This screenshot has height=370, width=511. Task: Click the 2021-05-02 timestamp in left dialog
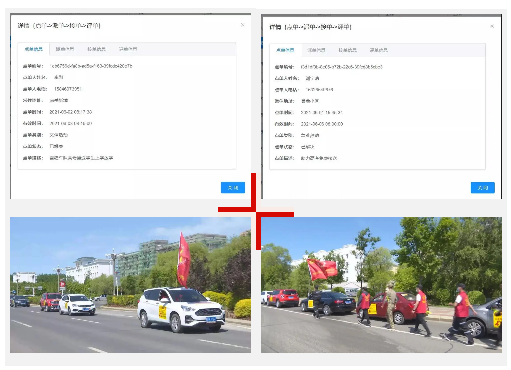71,112
